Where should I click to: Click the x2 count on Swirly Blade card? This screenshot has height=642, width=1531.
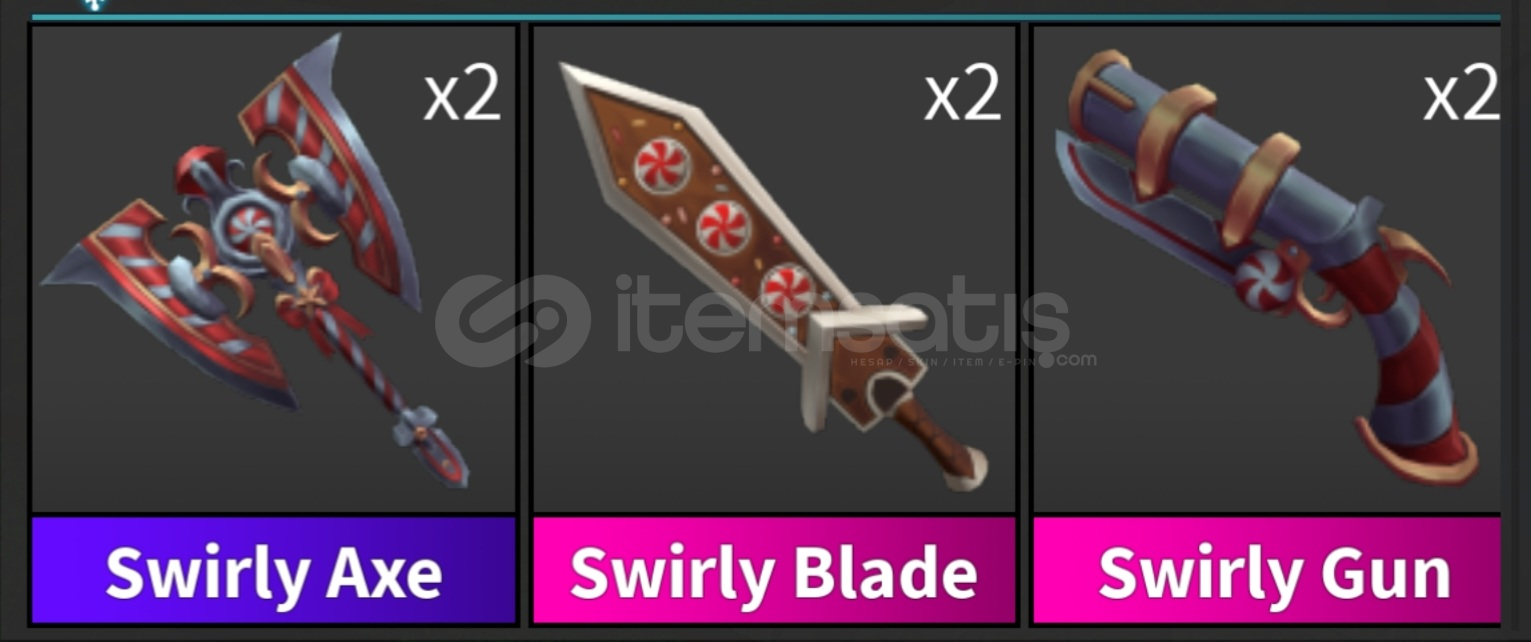962,94
